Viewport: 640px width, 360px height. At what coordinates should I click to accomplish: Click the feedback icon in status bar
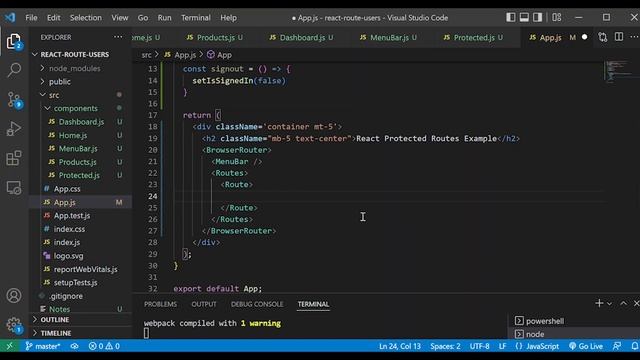click(x=617, y=346)
